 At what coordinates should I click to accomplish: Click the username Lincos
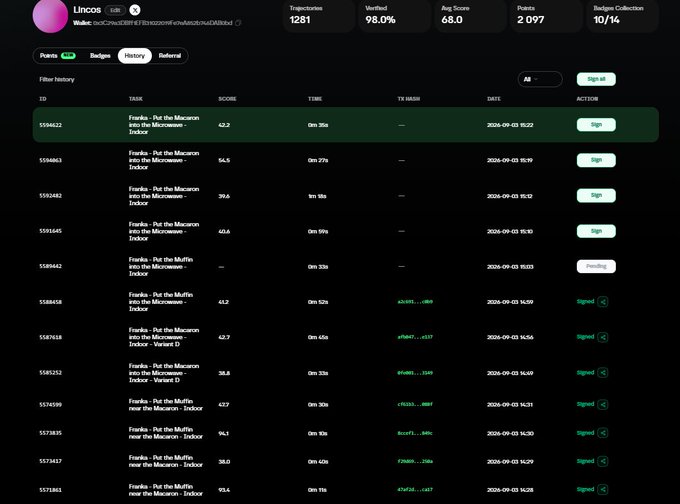[x=87, y=10]
